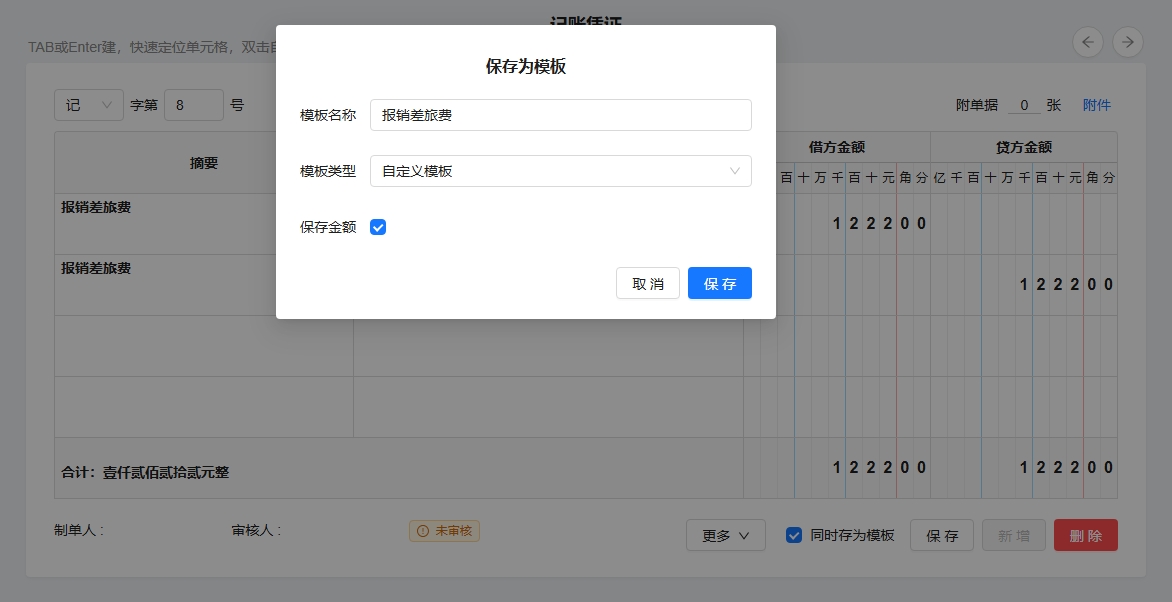
Task: Open the 模板类型 dropdown
Action: coord(560,171)
